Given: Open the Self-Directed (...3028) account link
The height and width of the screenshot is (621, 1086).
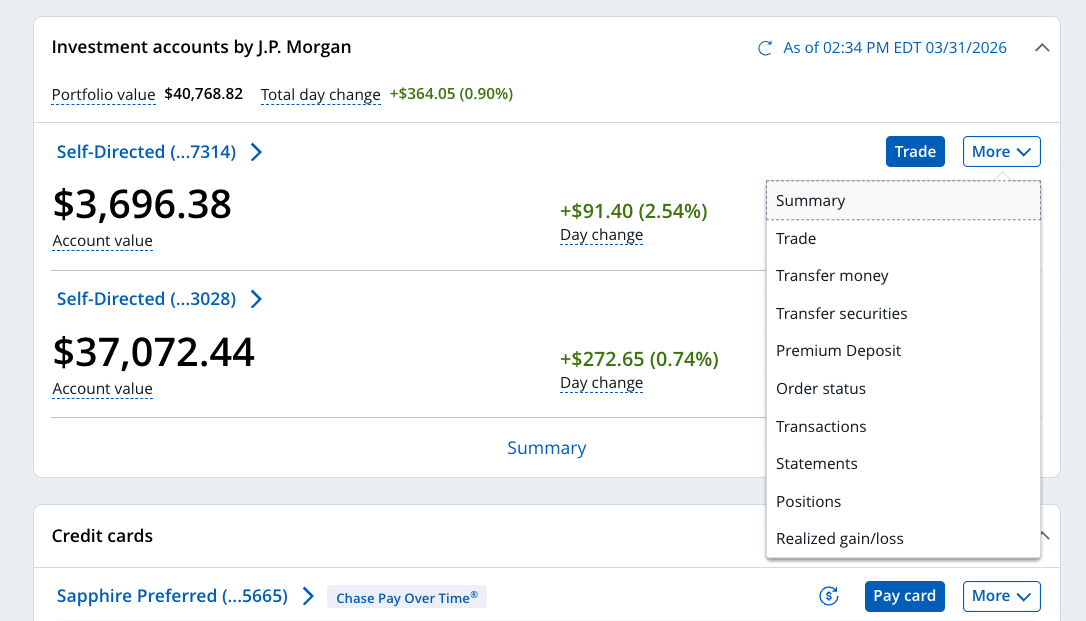Looking at the screenshot, I should [x=146, y=299].
